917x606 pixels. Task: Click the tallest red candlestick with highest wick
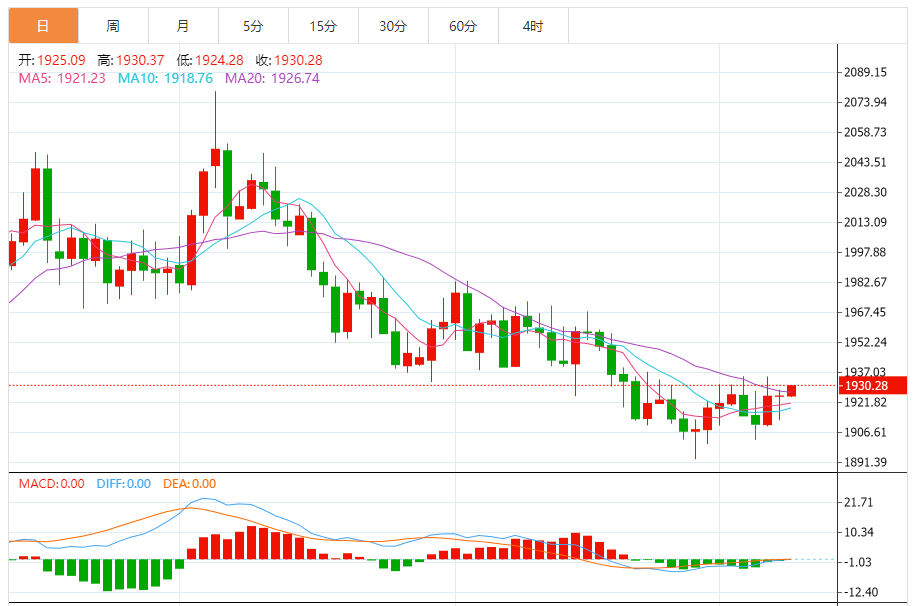click(x=215, y=157)
